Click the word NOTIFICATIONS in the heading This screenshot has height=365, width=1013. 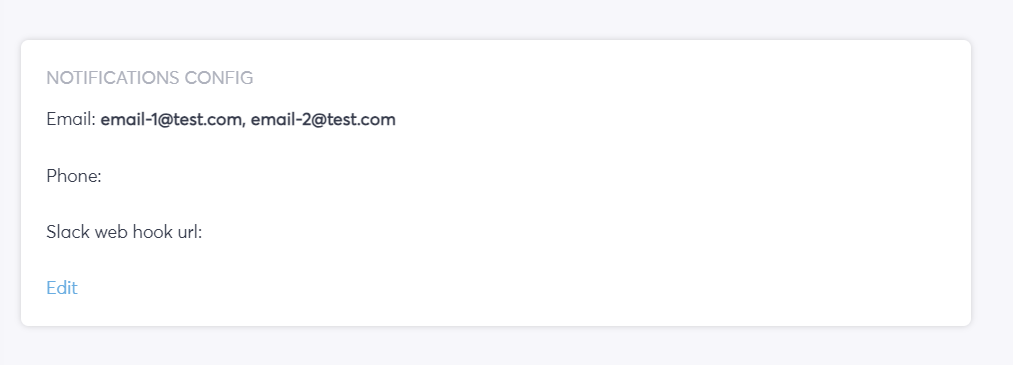(113, 78)
